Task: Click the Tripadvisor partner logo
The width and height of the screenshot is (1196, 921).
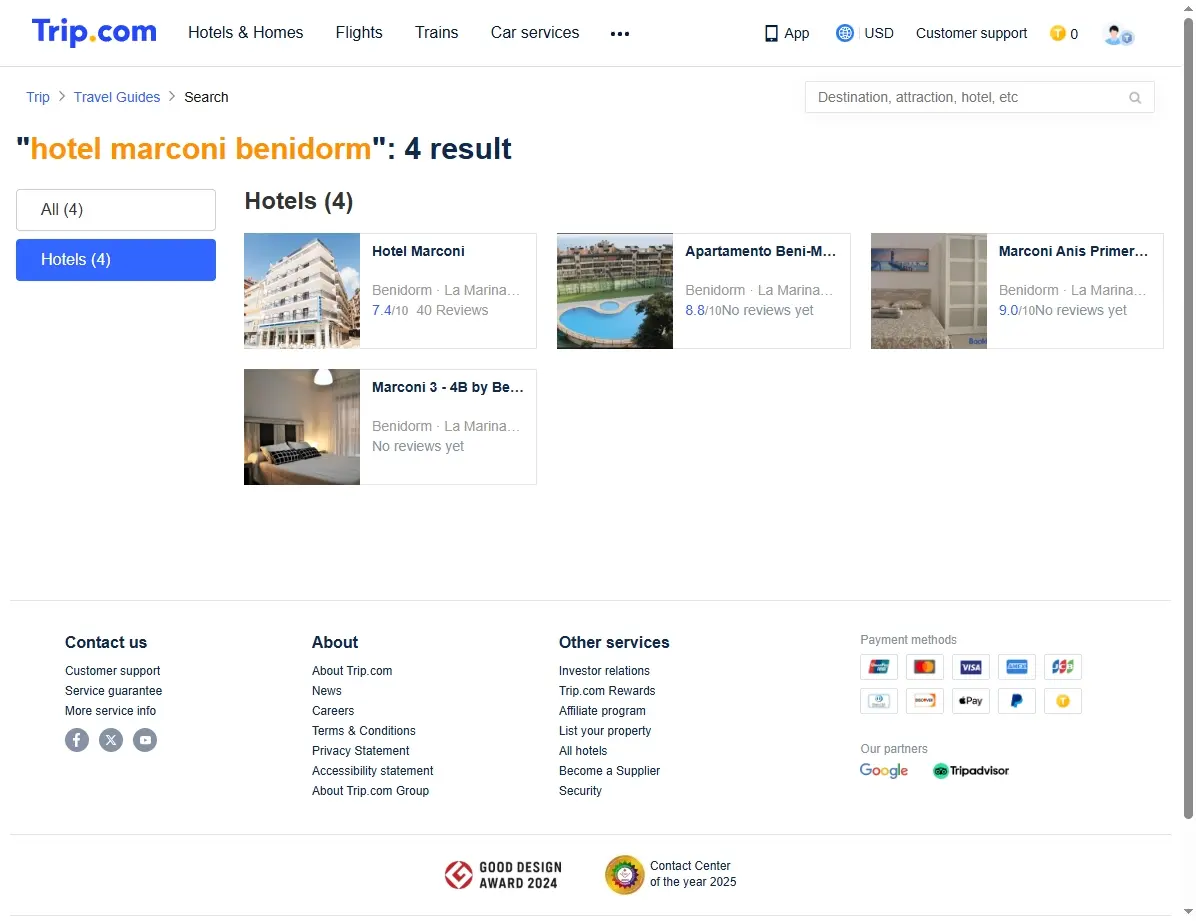Action: [x=970, y=771]
